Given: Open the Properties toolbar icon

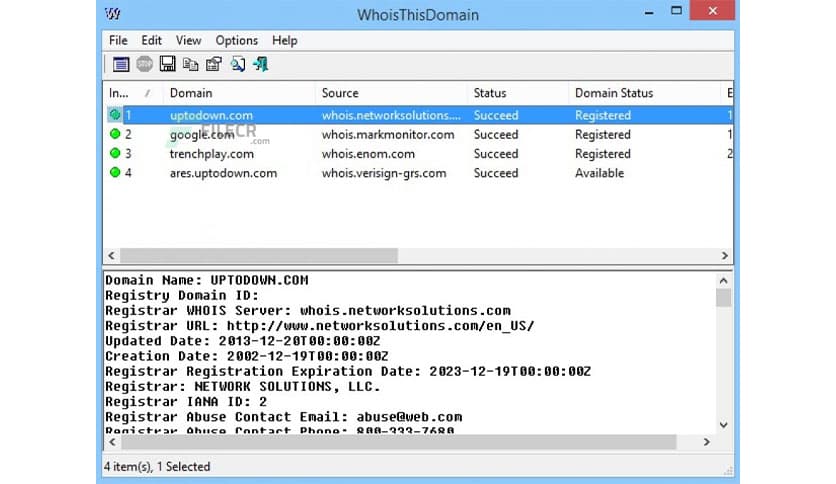Looking at the screenshot, I should point(214,64).
